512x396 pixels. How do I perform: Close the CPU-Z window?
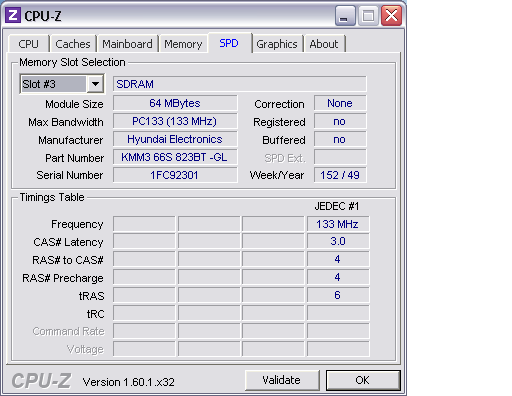[391, 16]
